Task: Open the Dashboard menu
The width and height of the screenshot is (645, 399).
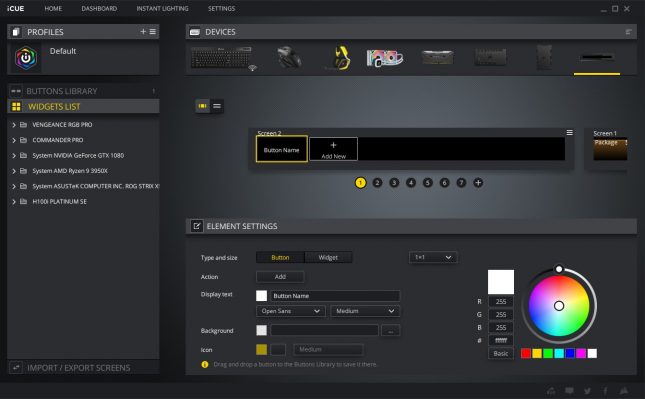Action: (x=99, y=8)
